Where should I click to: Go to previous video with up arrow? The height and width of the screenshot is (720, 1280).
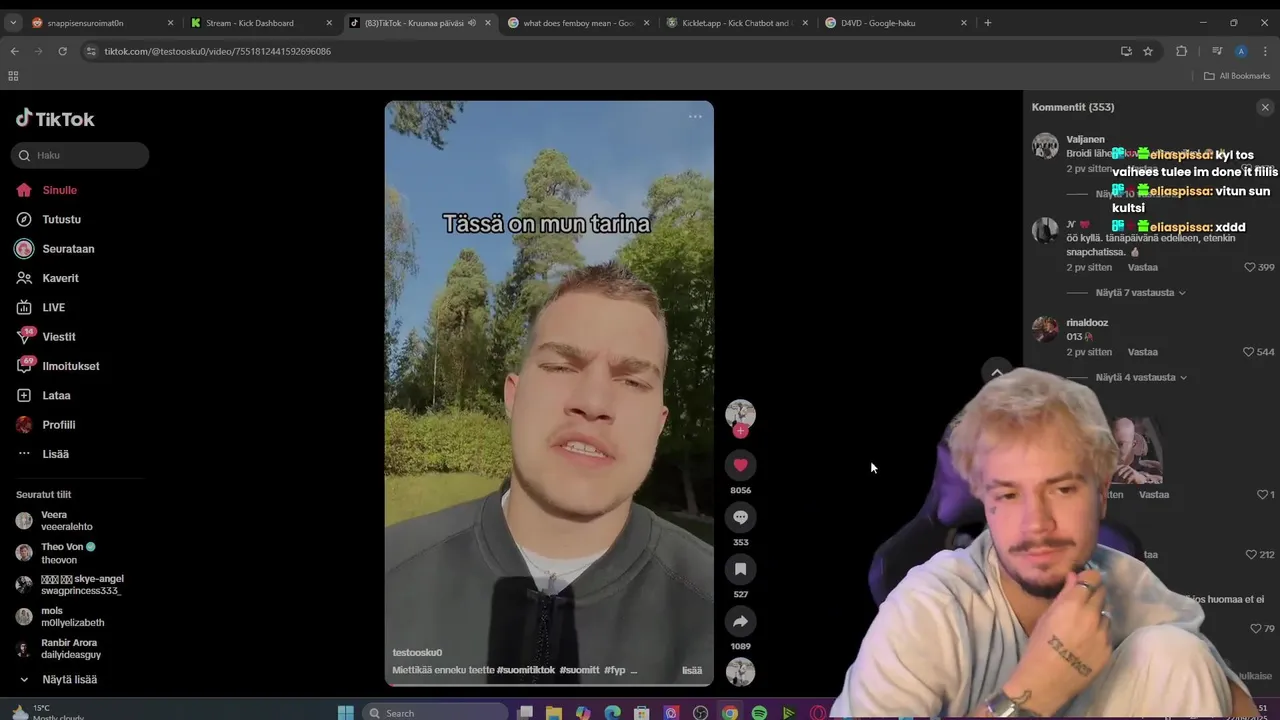(x=997, y=372)
